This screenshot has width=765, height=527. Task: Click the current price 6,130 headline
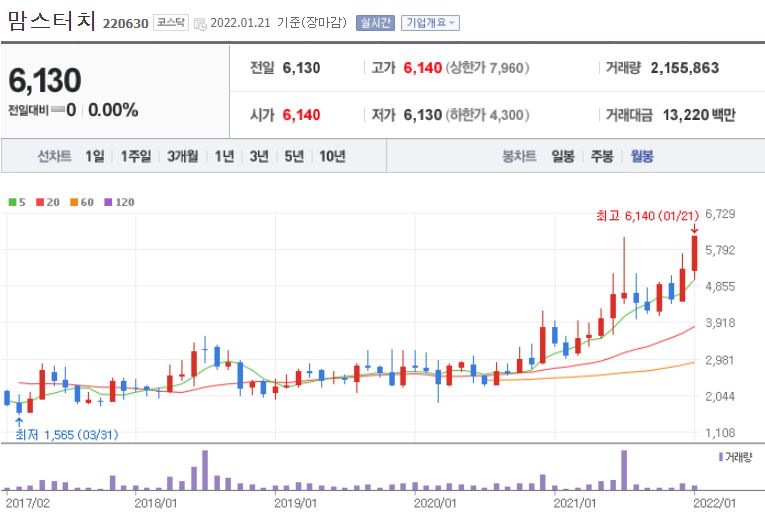click(45, 80)
